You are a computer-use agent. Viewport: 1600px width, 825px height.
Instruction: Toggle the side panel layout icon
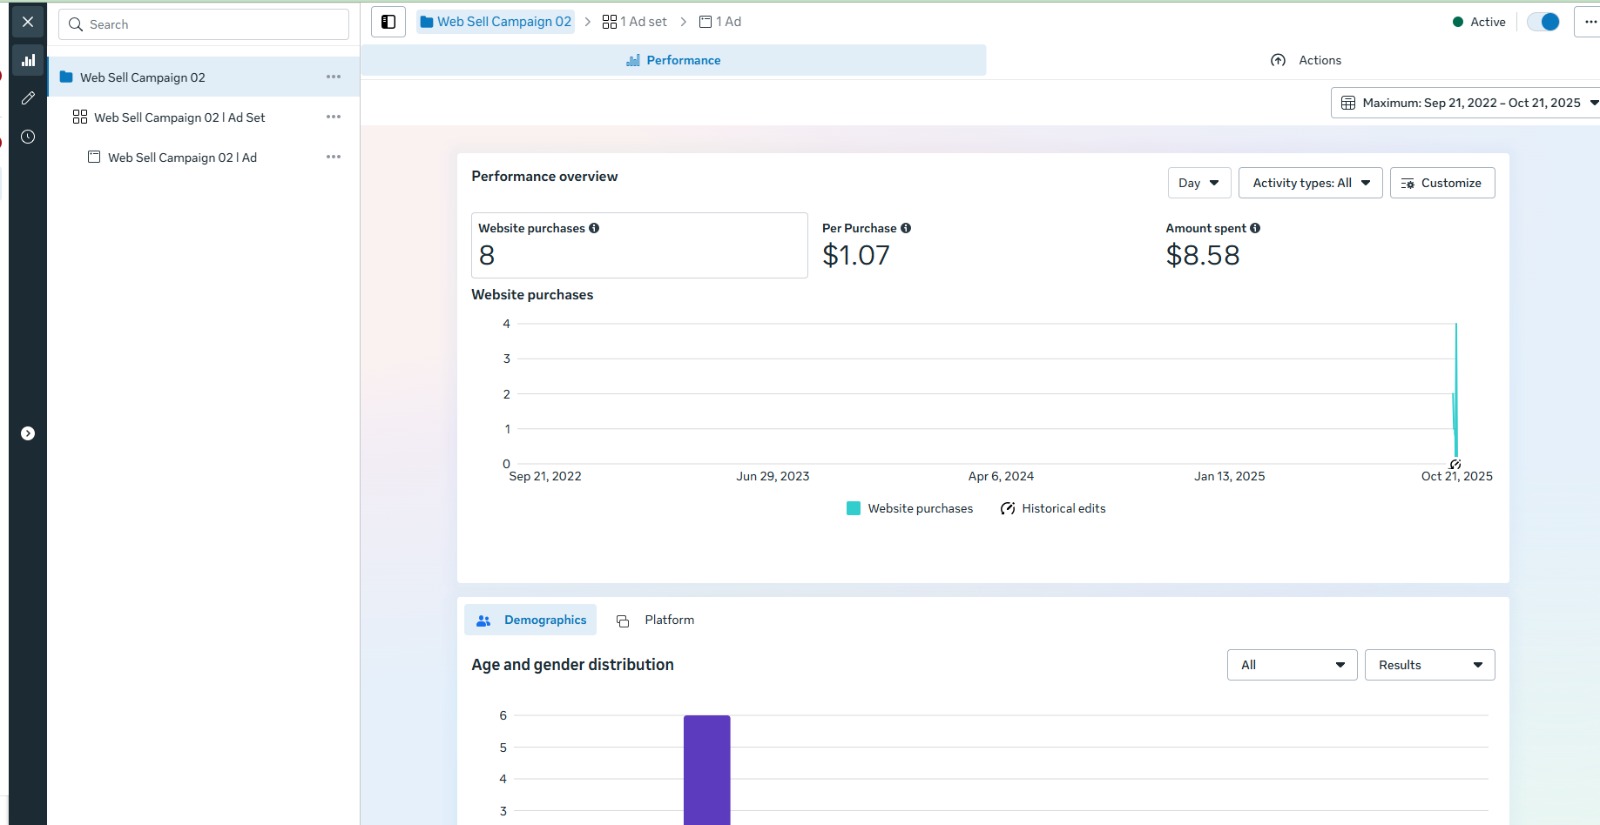[388, 22]
